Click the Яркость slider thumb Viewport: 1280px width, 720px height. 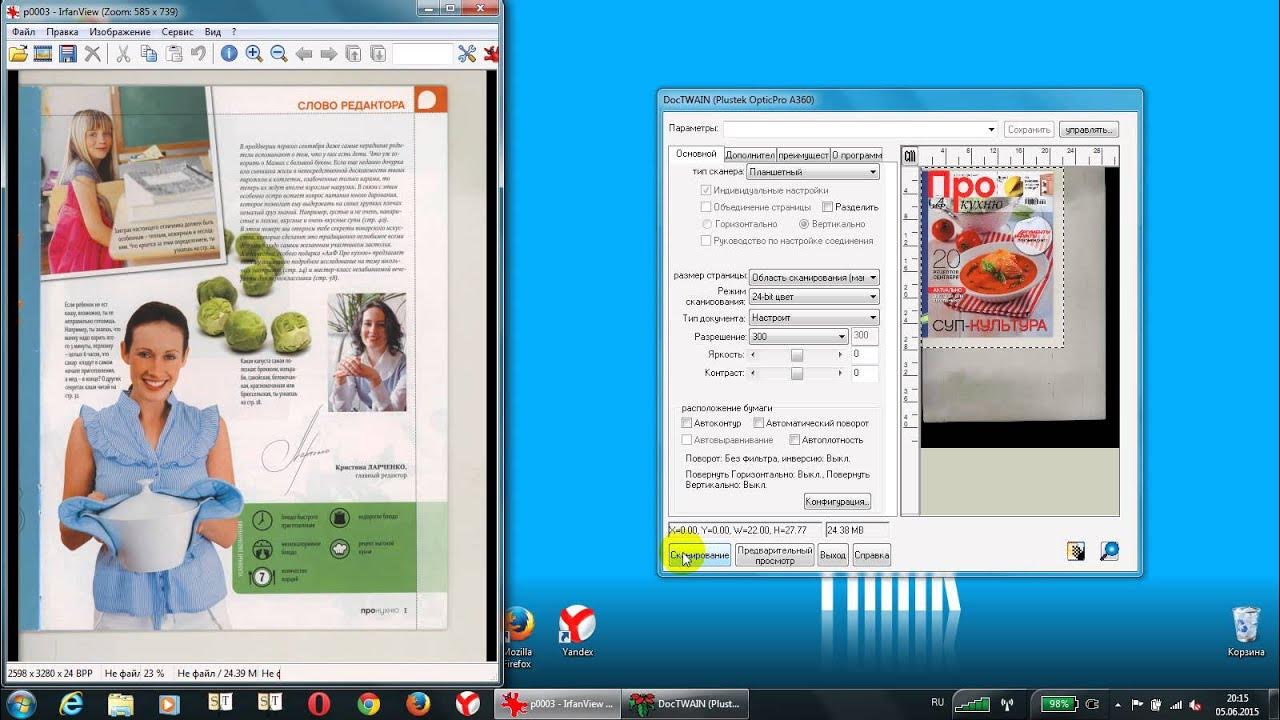tap(797, 355)
